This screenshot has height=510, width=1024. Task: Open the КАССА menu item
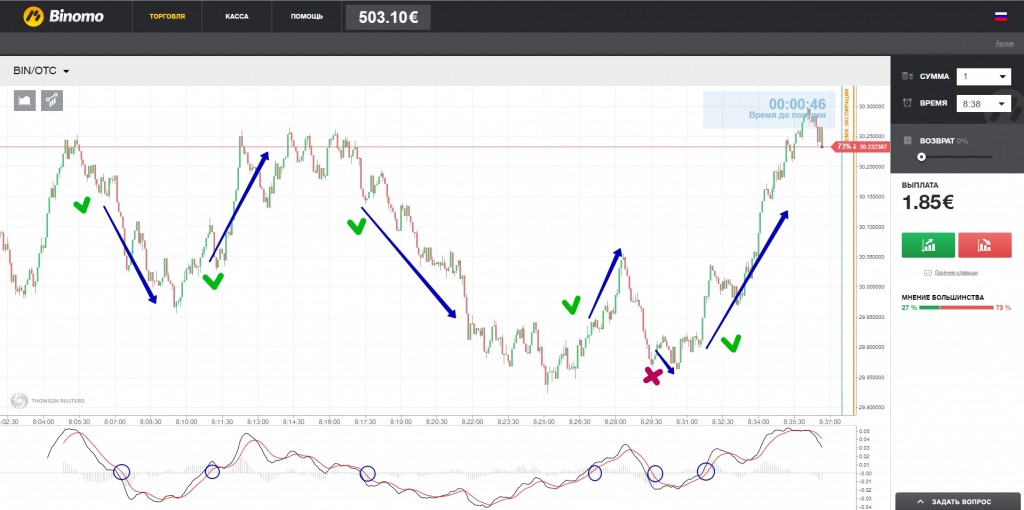236,16
